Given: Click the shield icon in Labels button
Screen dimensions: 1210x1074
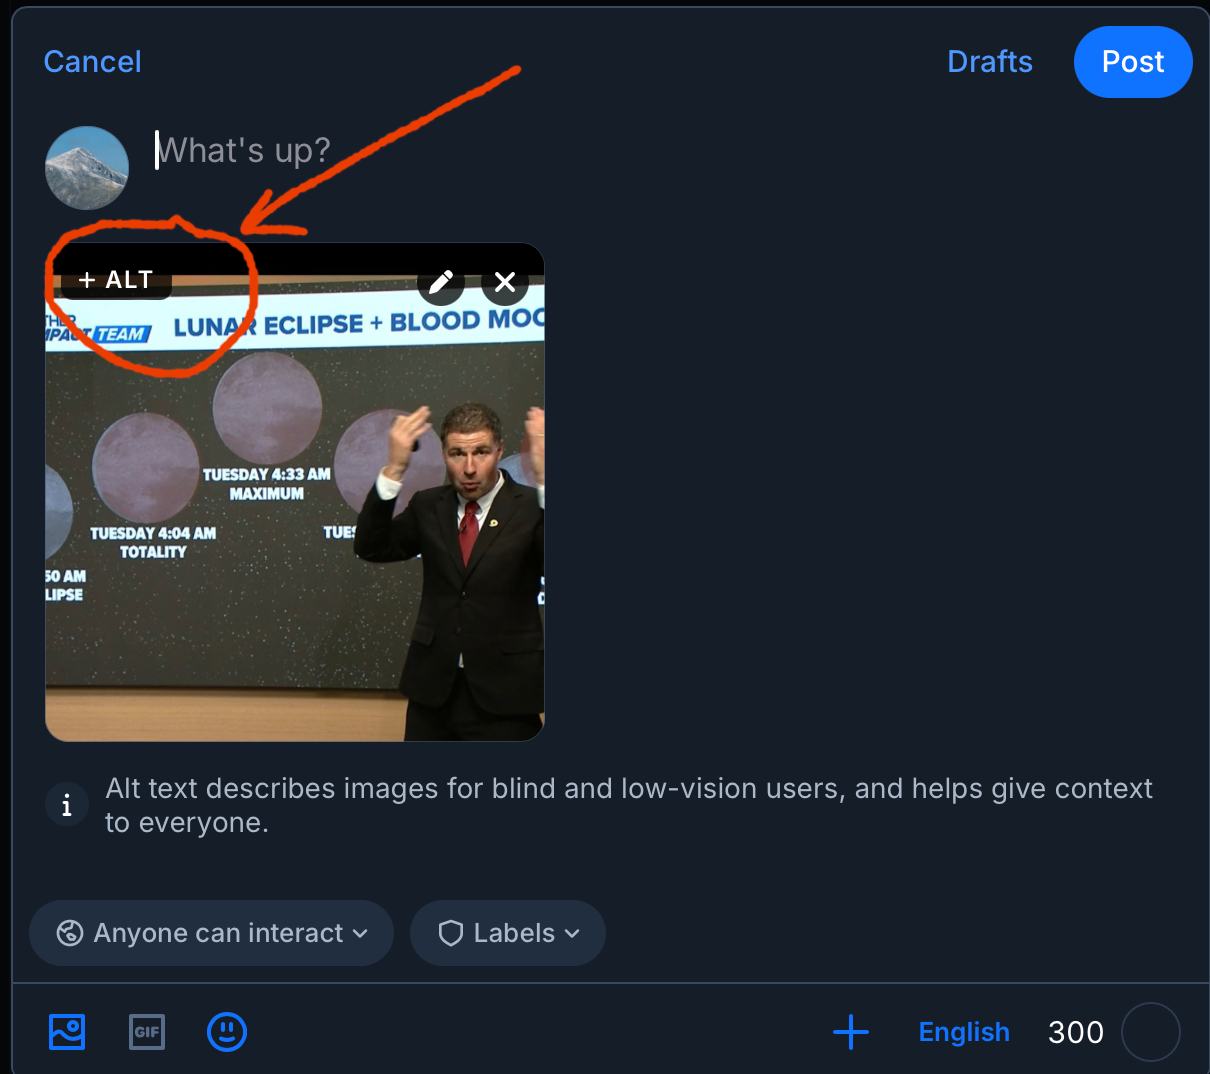Looking at the screenshot, I should point(451,933).
